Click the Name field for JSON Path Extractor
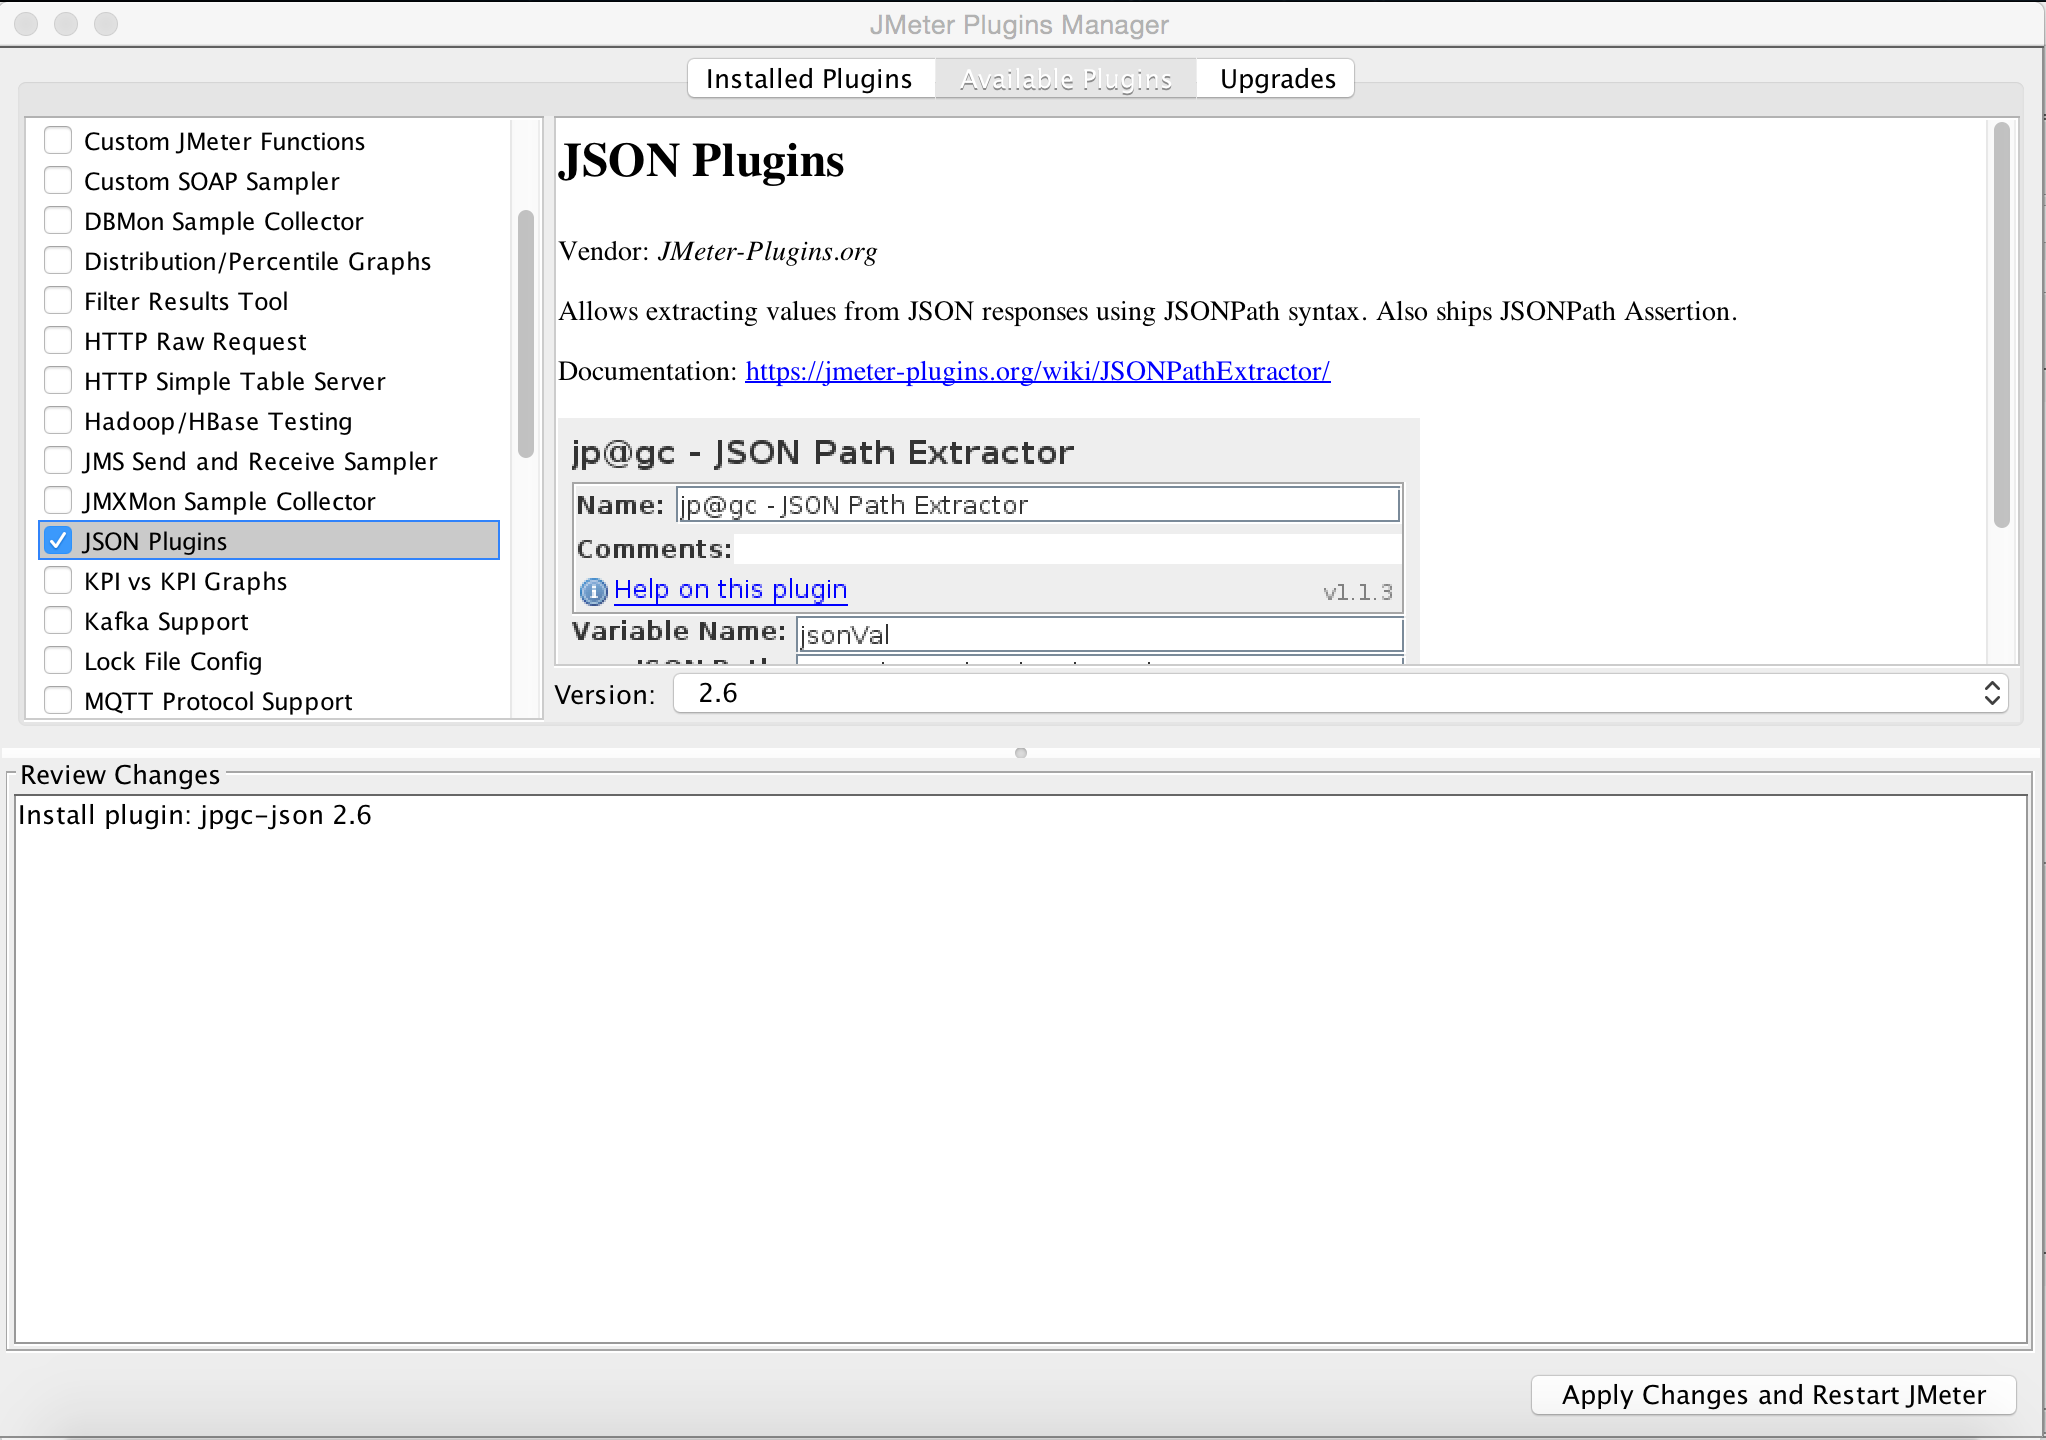 coord(1035,503)
